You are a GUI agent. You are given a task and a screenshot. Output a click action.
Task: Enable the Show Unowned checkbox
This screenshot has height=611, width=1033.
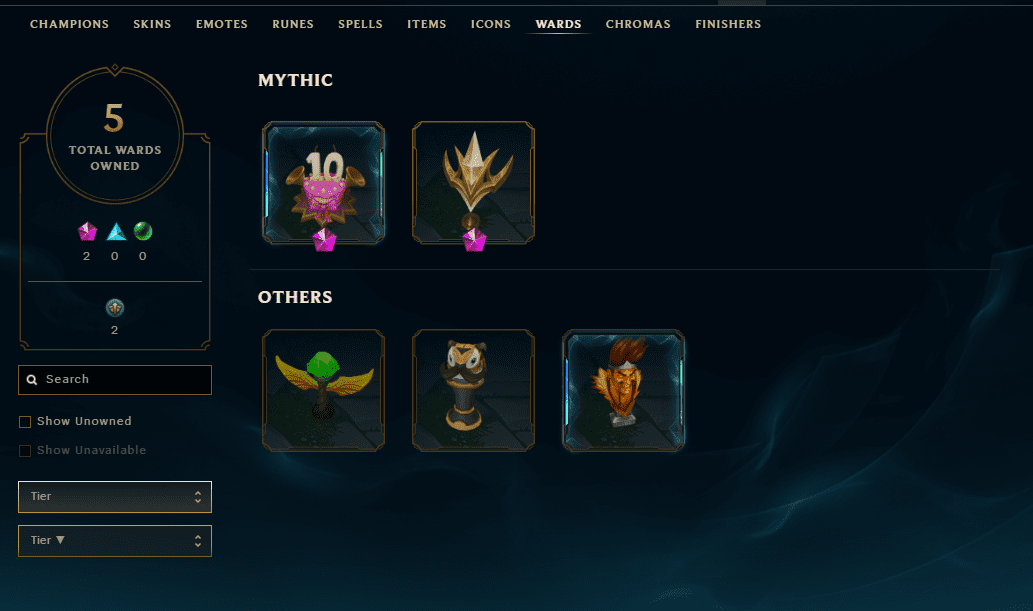[25, 422]
